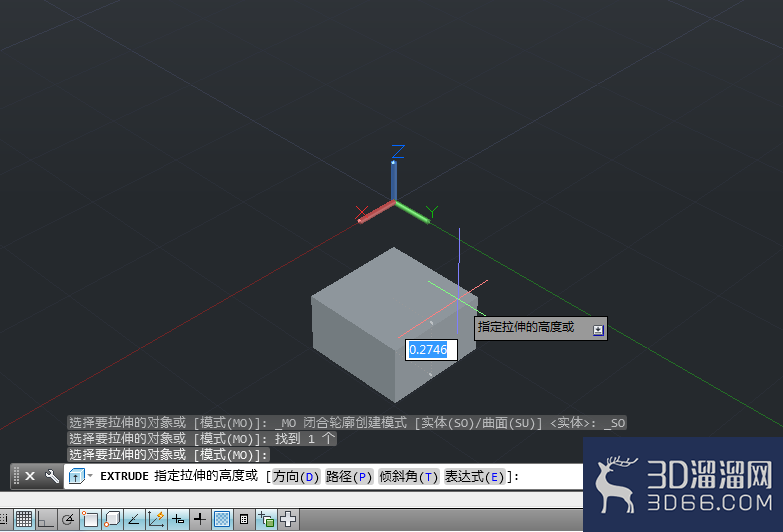The image size is (783, 532).
Task: Expand dynamic prompt options arrow in the tooltip
Action: pyautogui.click(x=598, y=330)
